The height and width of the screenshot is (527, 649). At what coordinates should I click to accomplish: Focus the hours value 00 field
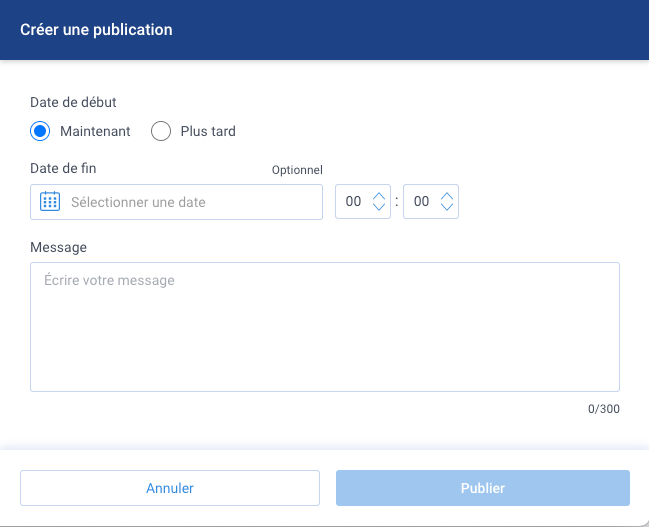pyautogui.click(x=353, y=202)
